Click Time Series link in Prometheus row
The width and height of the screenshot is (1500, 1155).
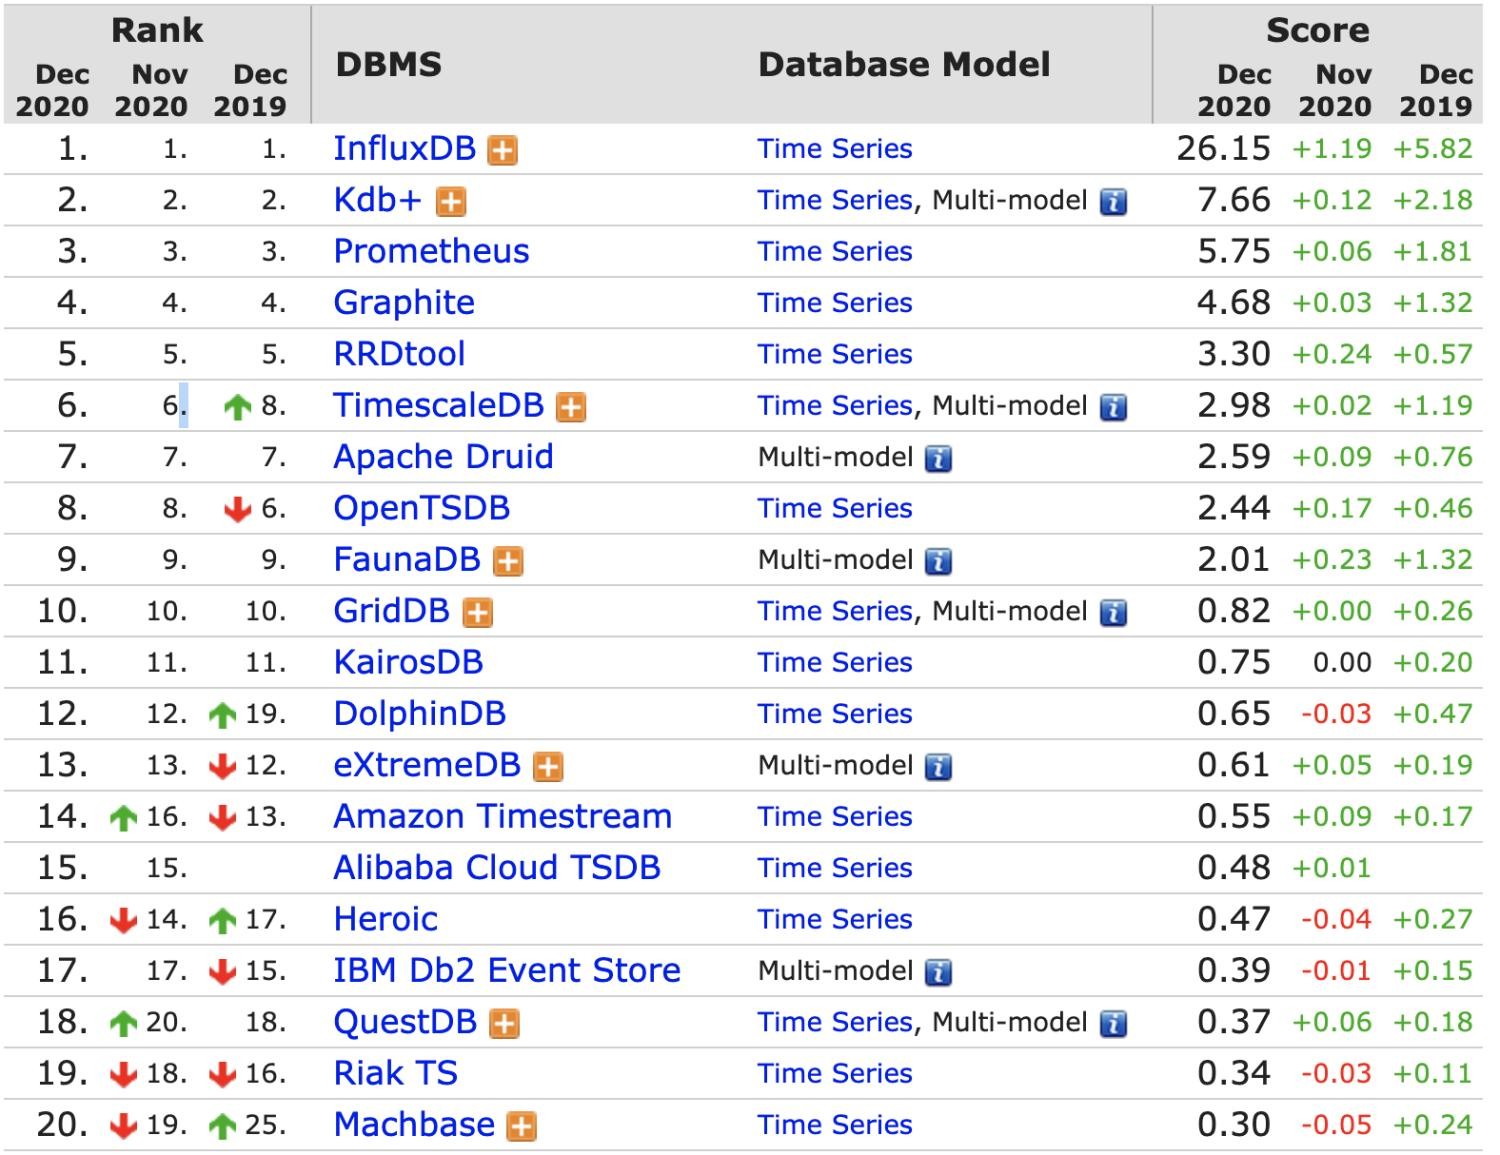click(835, 252)
